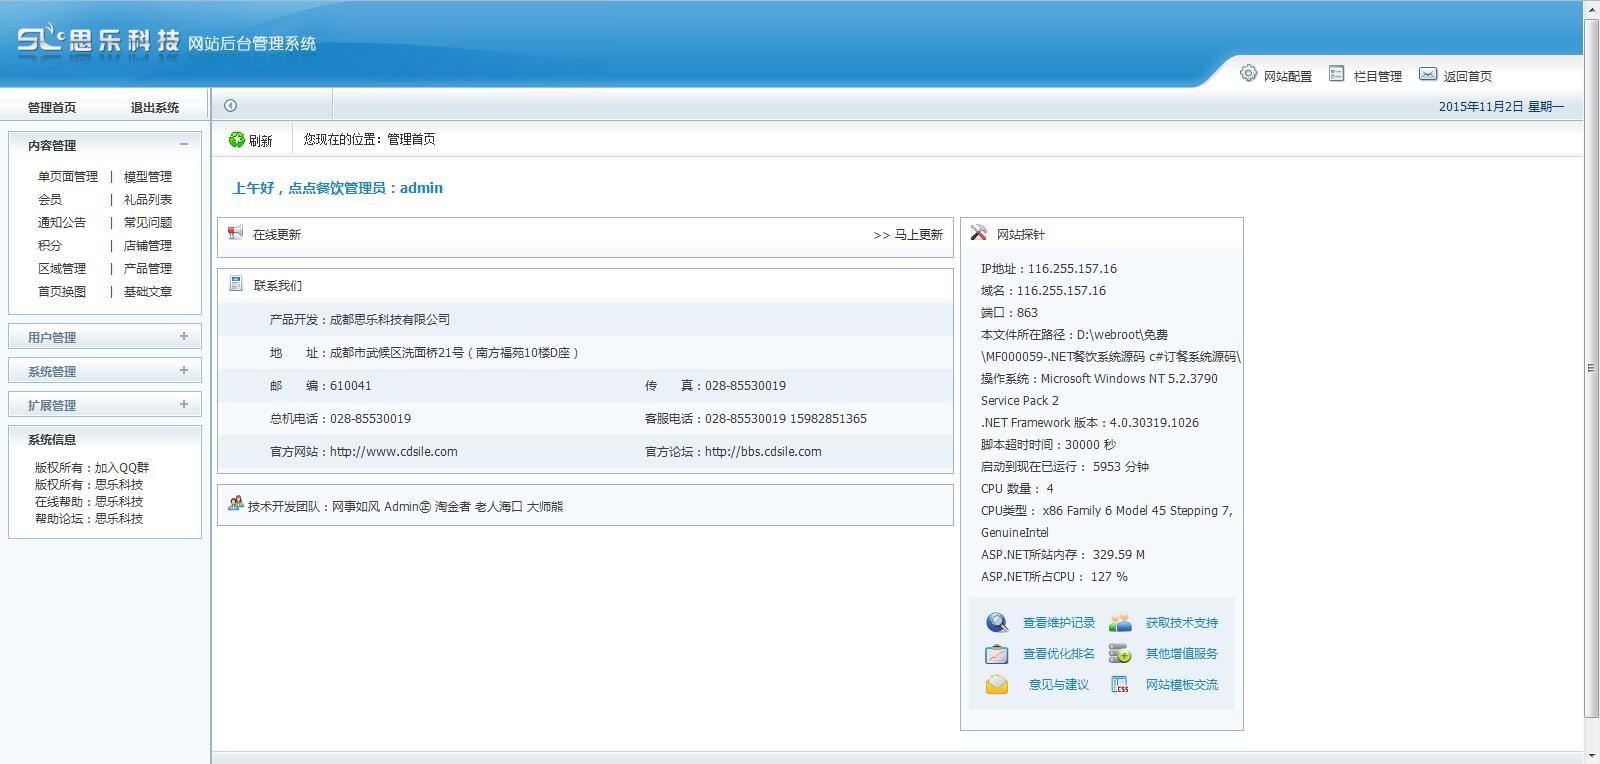Click the >> 马上更新 link

(908, 234)
